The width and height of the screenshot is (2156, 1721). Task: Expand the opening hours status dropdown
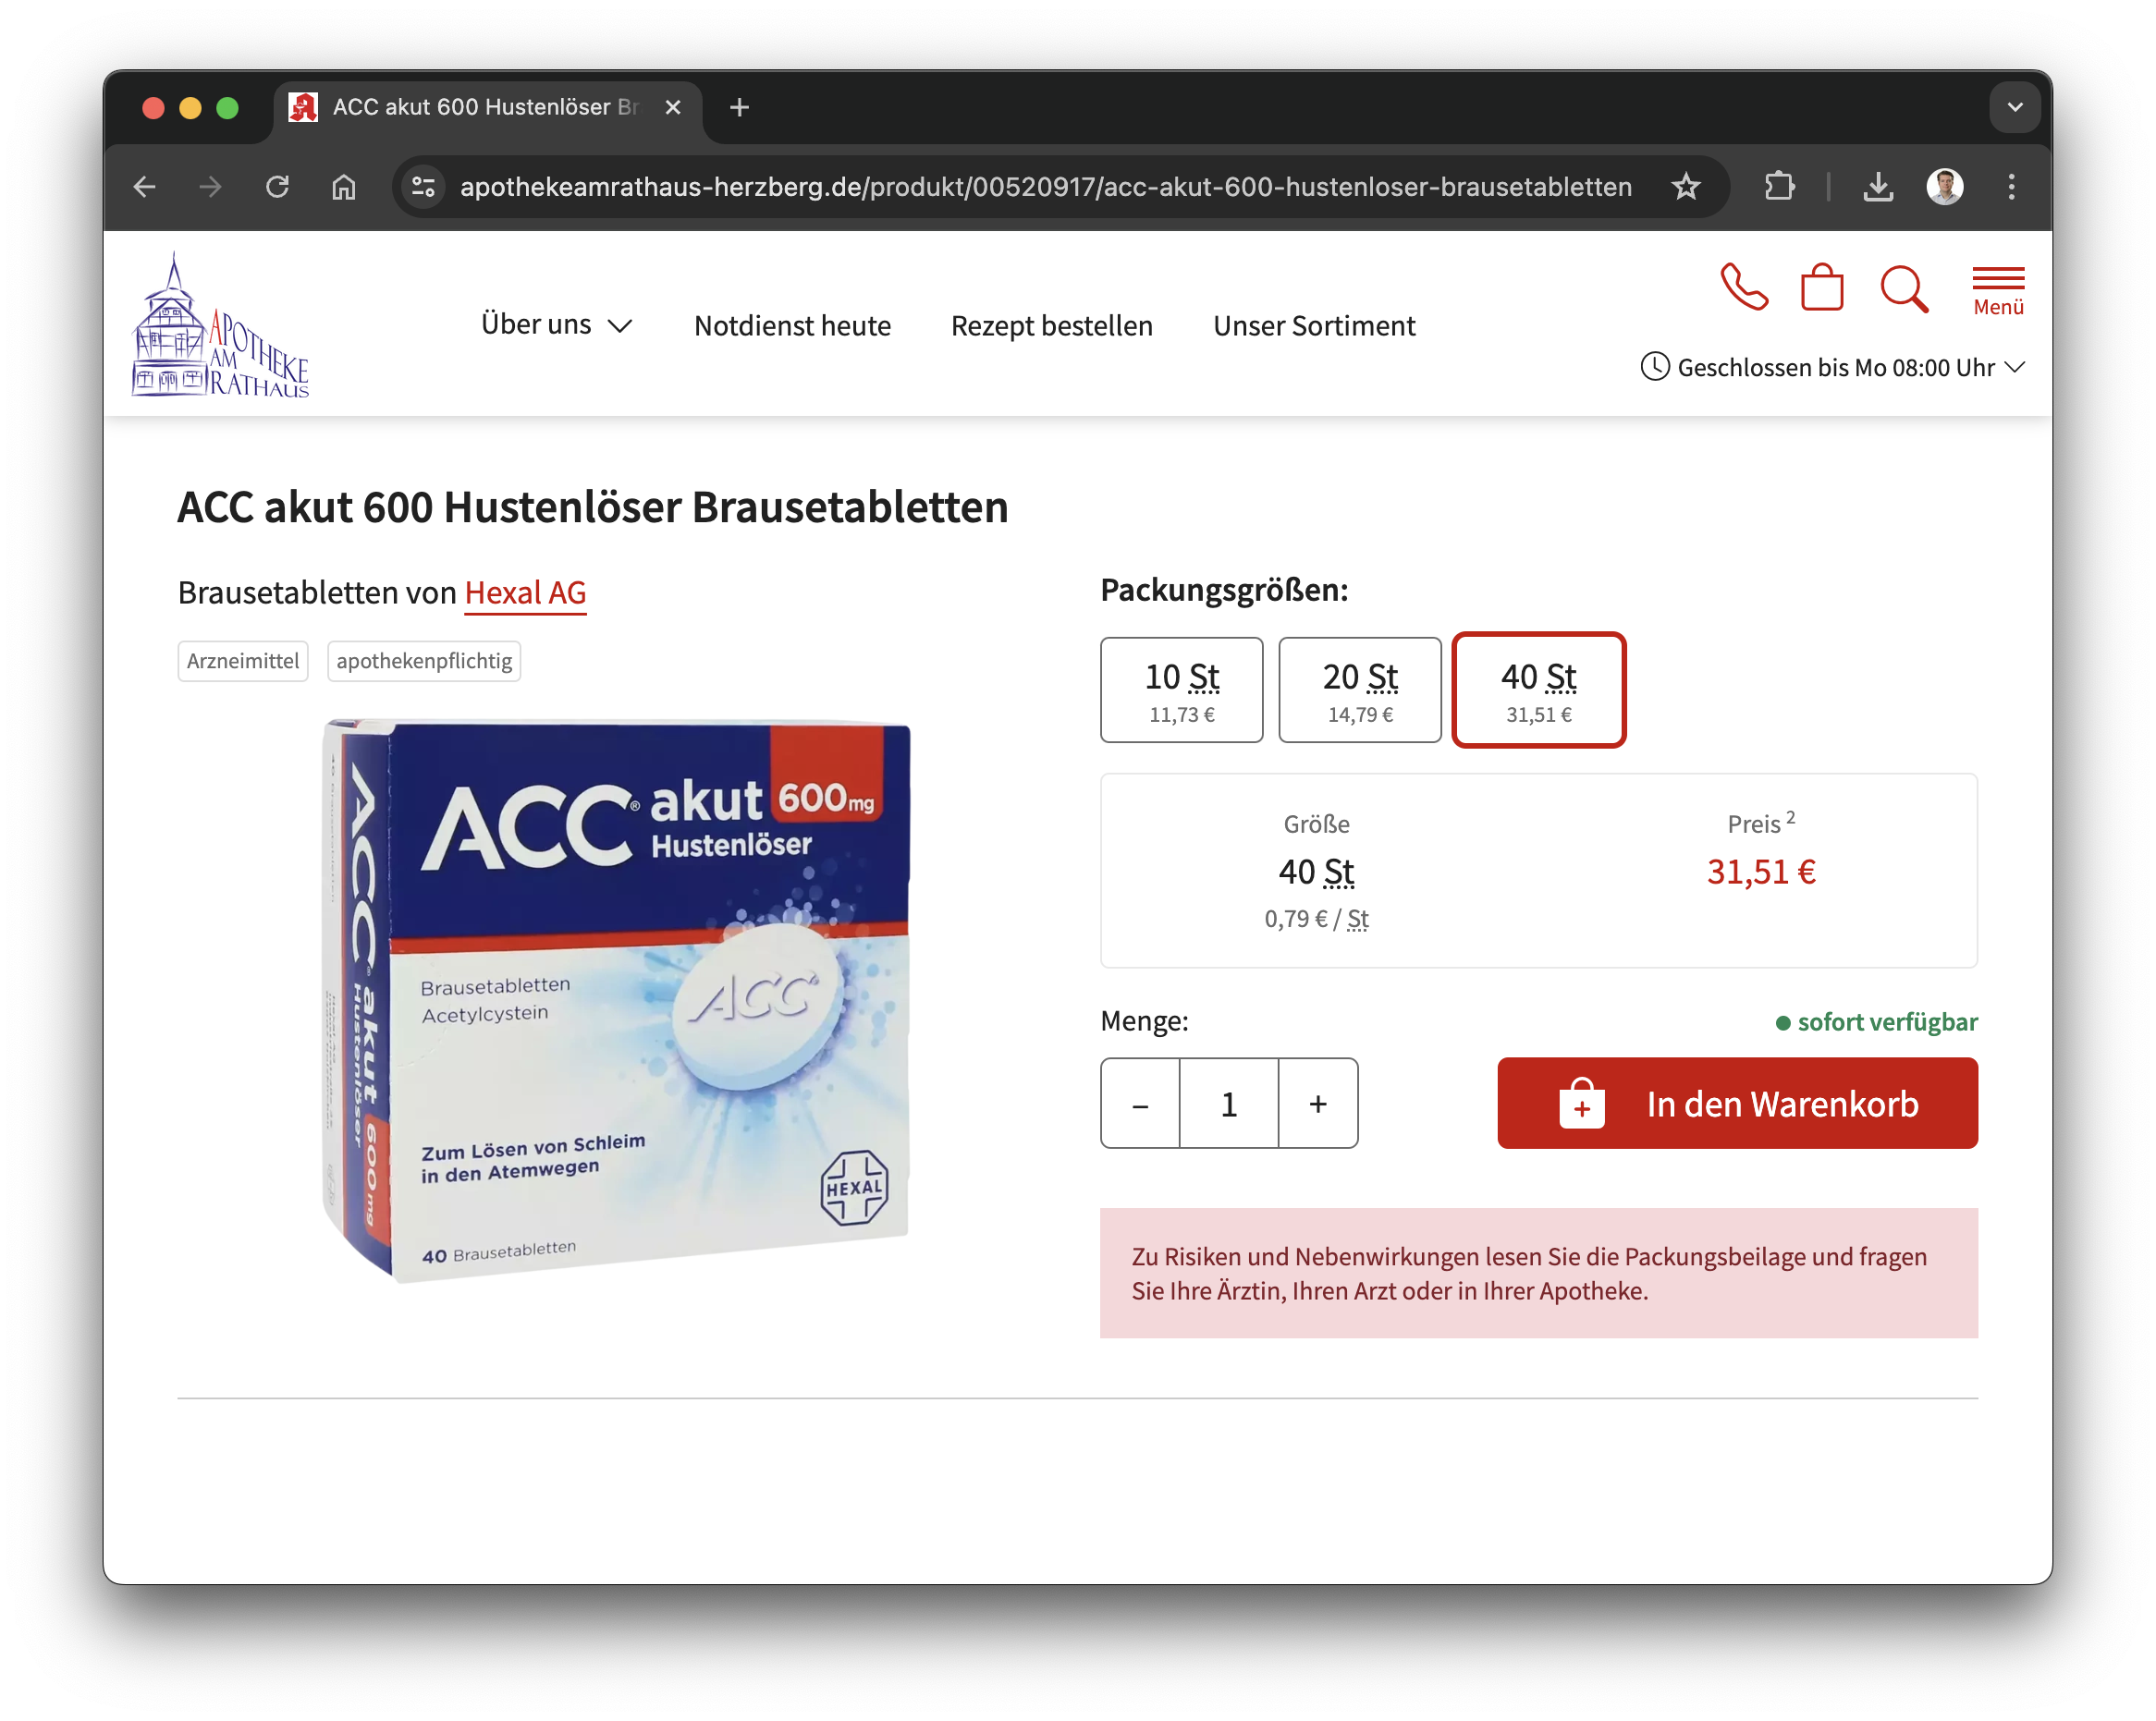[1832, 367]
